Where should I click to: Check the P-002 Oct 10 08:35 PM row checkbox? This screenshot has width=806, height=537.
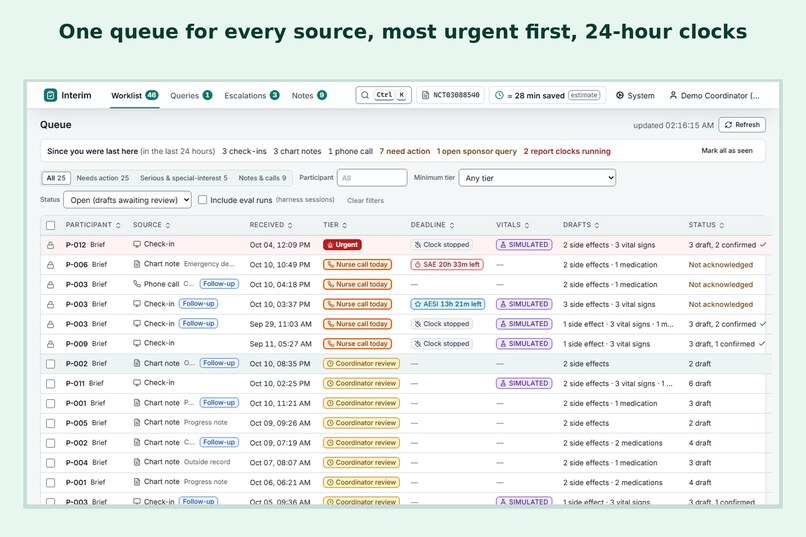click(50, 364)
